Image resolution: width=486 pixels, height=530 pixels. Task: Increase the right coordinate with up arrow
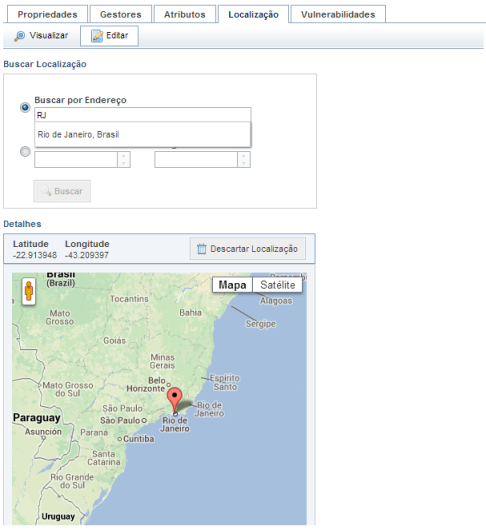click(244, 156)
